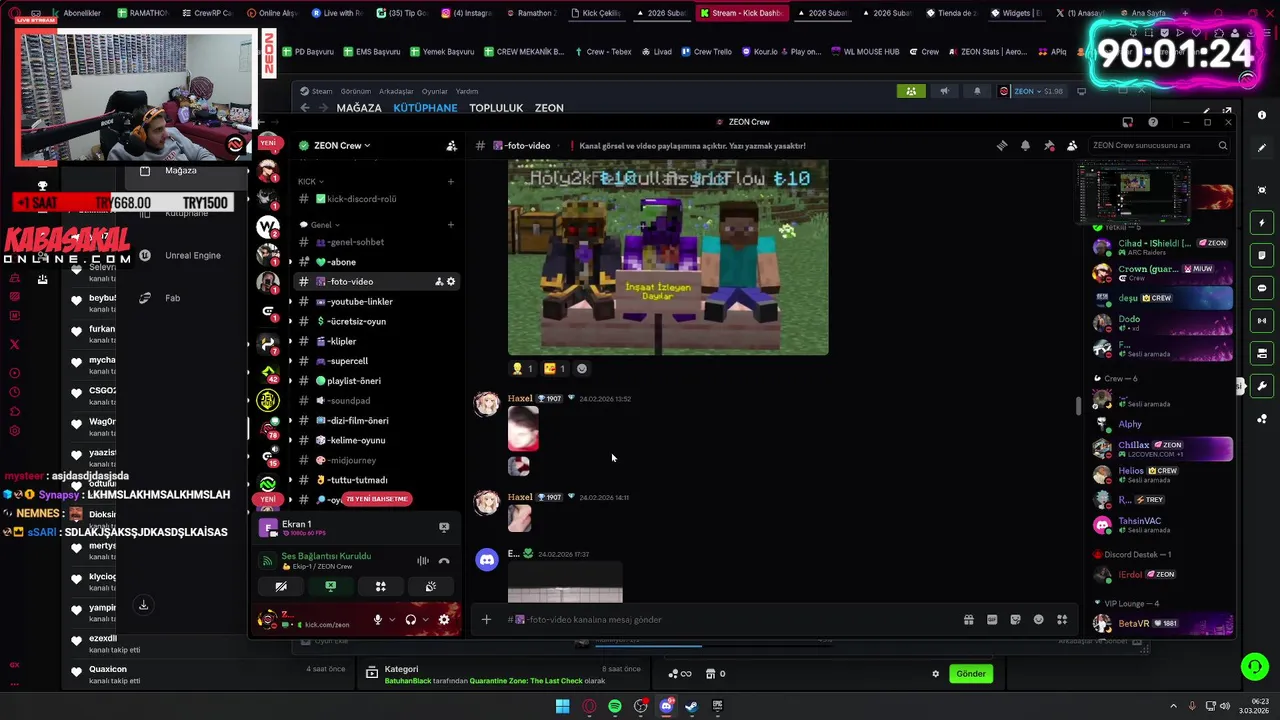
Task: Add channel to Genel category plus
Action: click(451, 225)
